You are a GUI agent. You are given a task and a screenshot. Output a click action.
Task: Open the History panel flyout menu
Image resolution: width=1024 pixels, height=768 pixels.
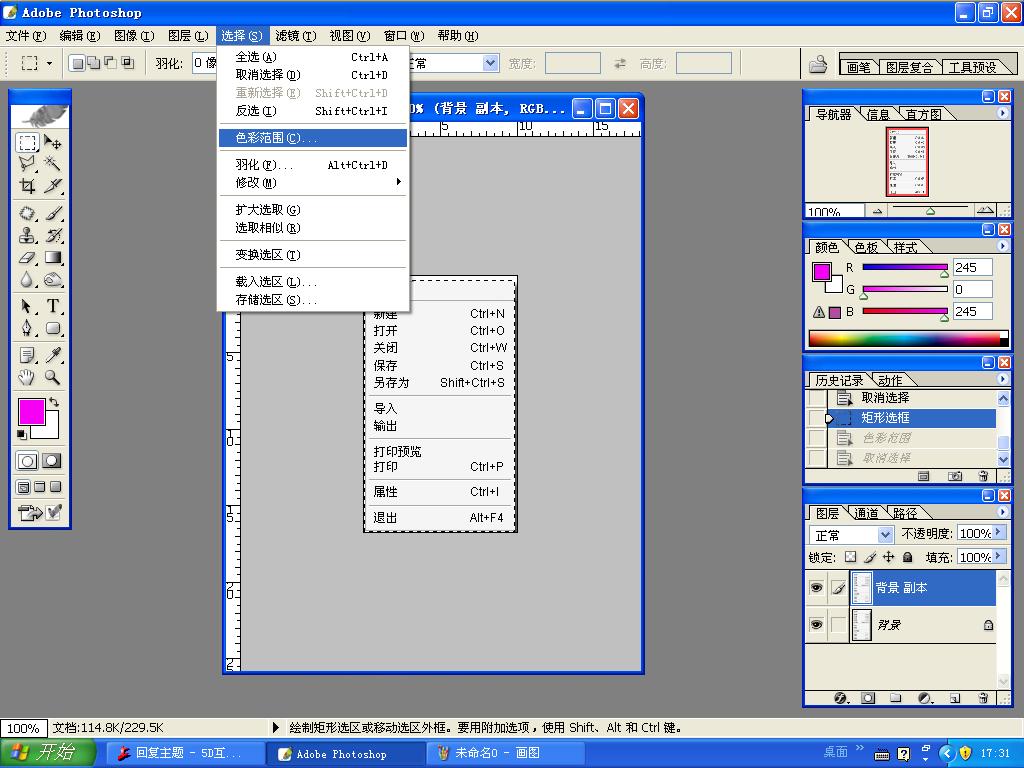pos(1003,379)
